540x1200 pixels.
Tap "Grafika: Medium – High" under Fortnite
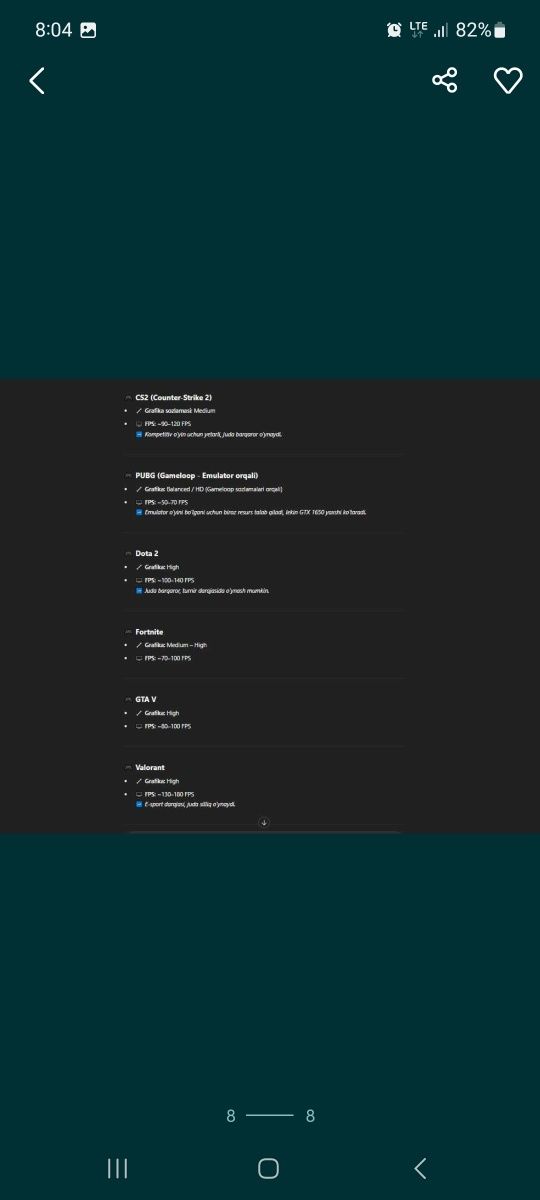[x=176, y=645]
